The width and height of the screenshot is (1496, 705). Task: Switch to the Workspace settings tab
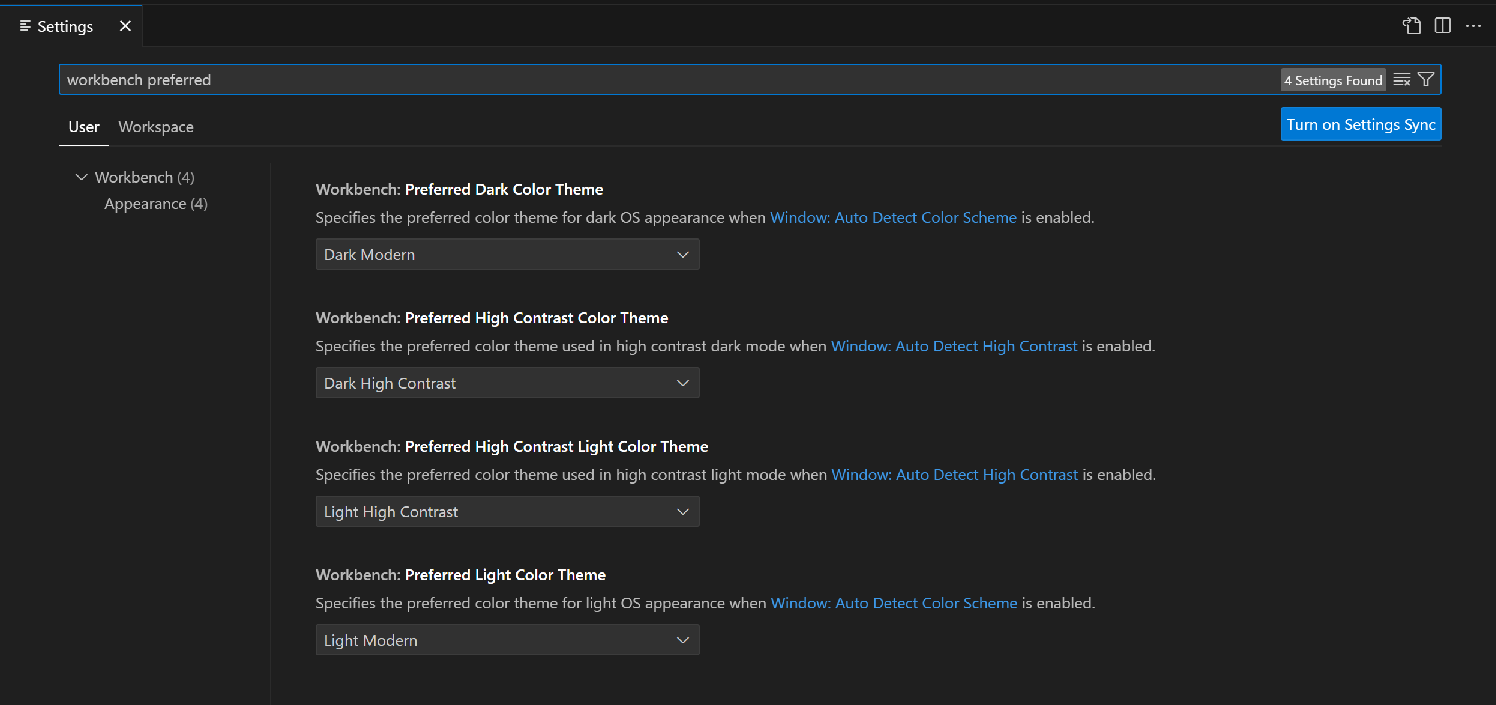coord(155,127)
